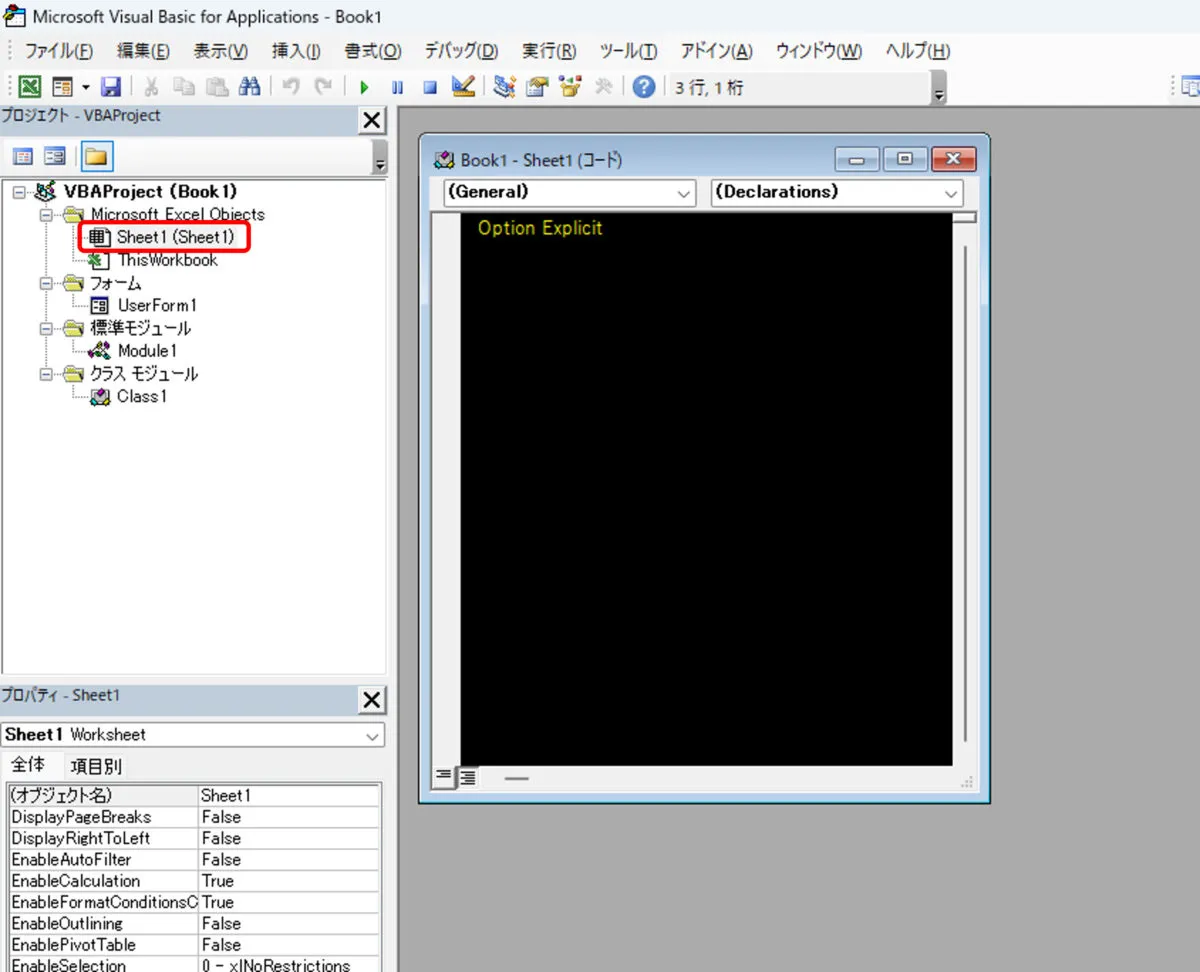The width and height of the screenshot is (1200, 972).
Task: Open the help question mark icon
Action: pos(644,87)
